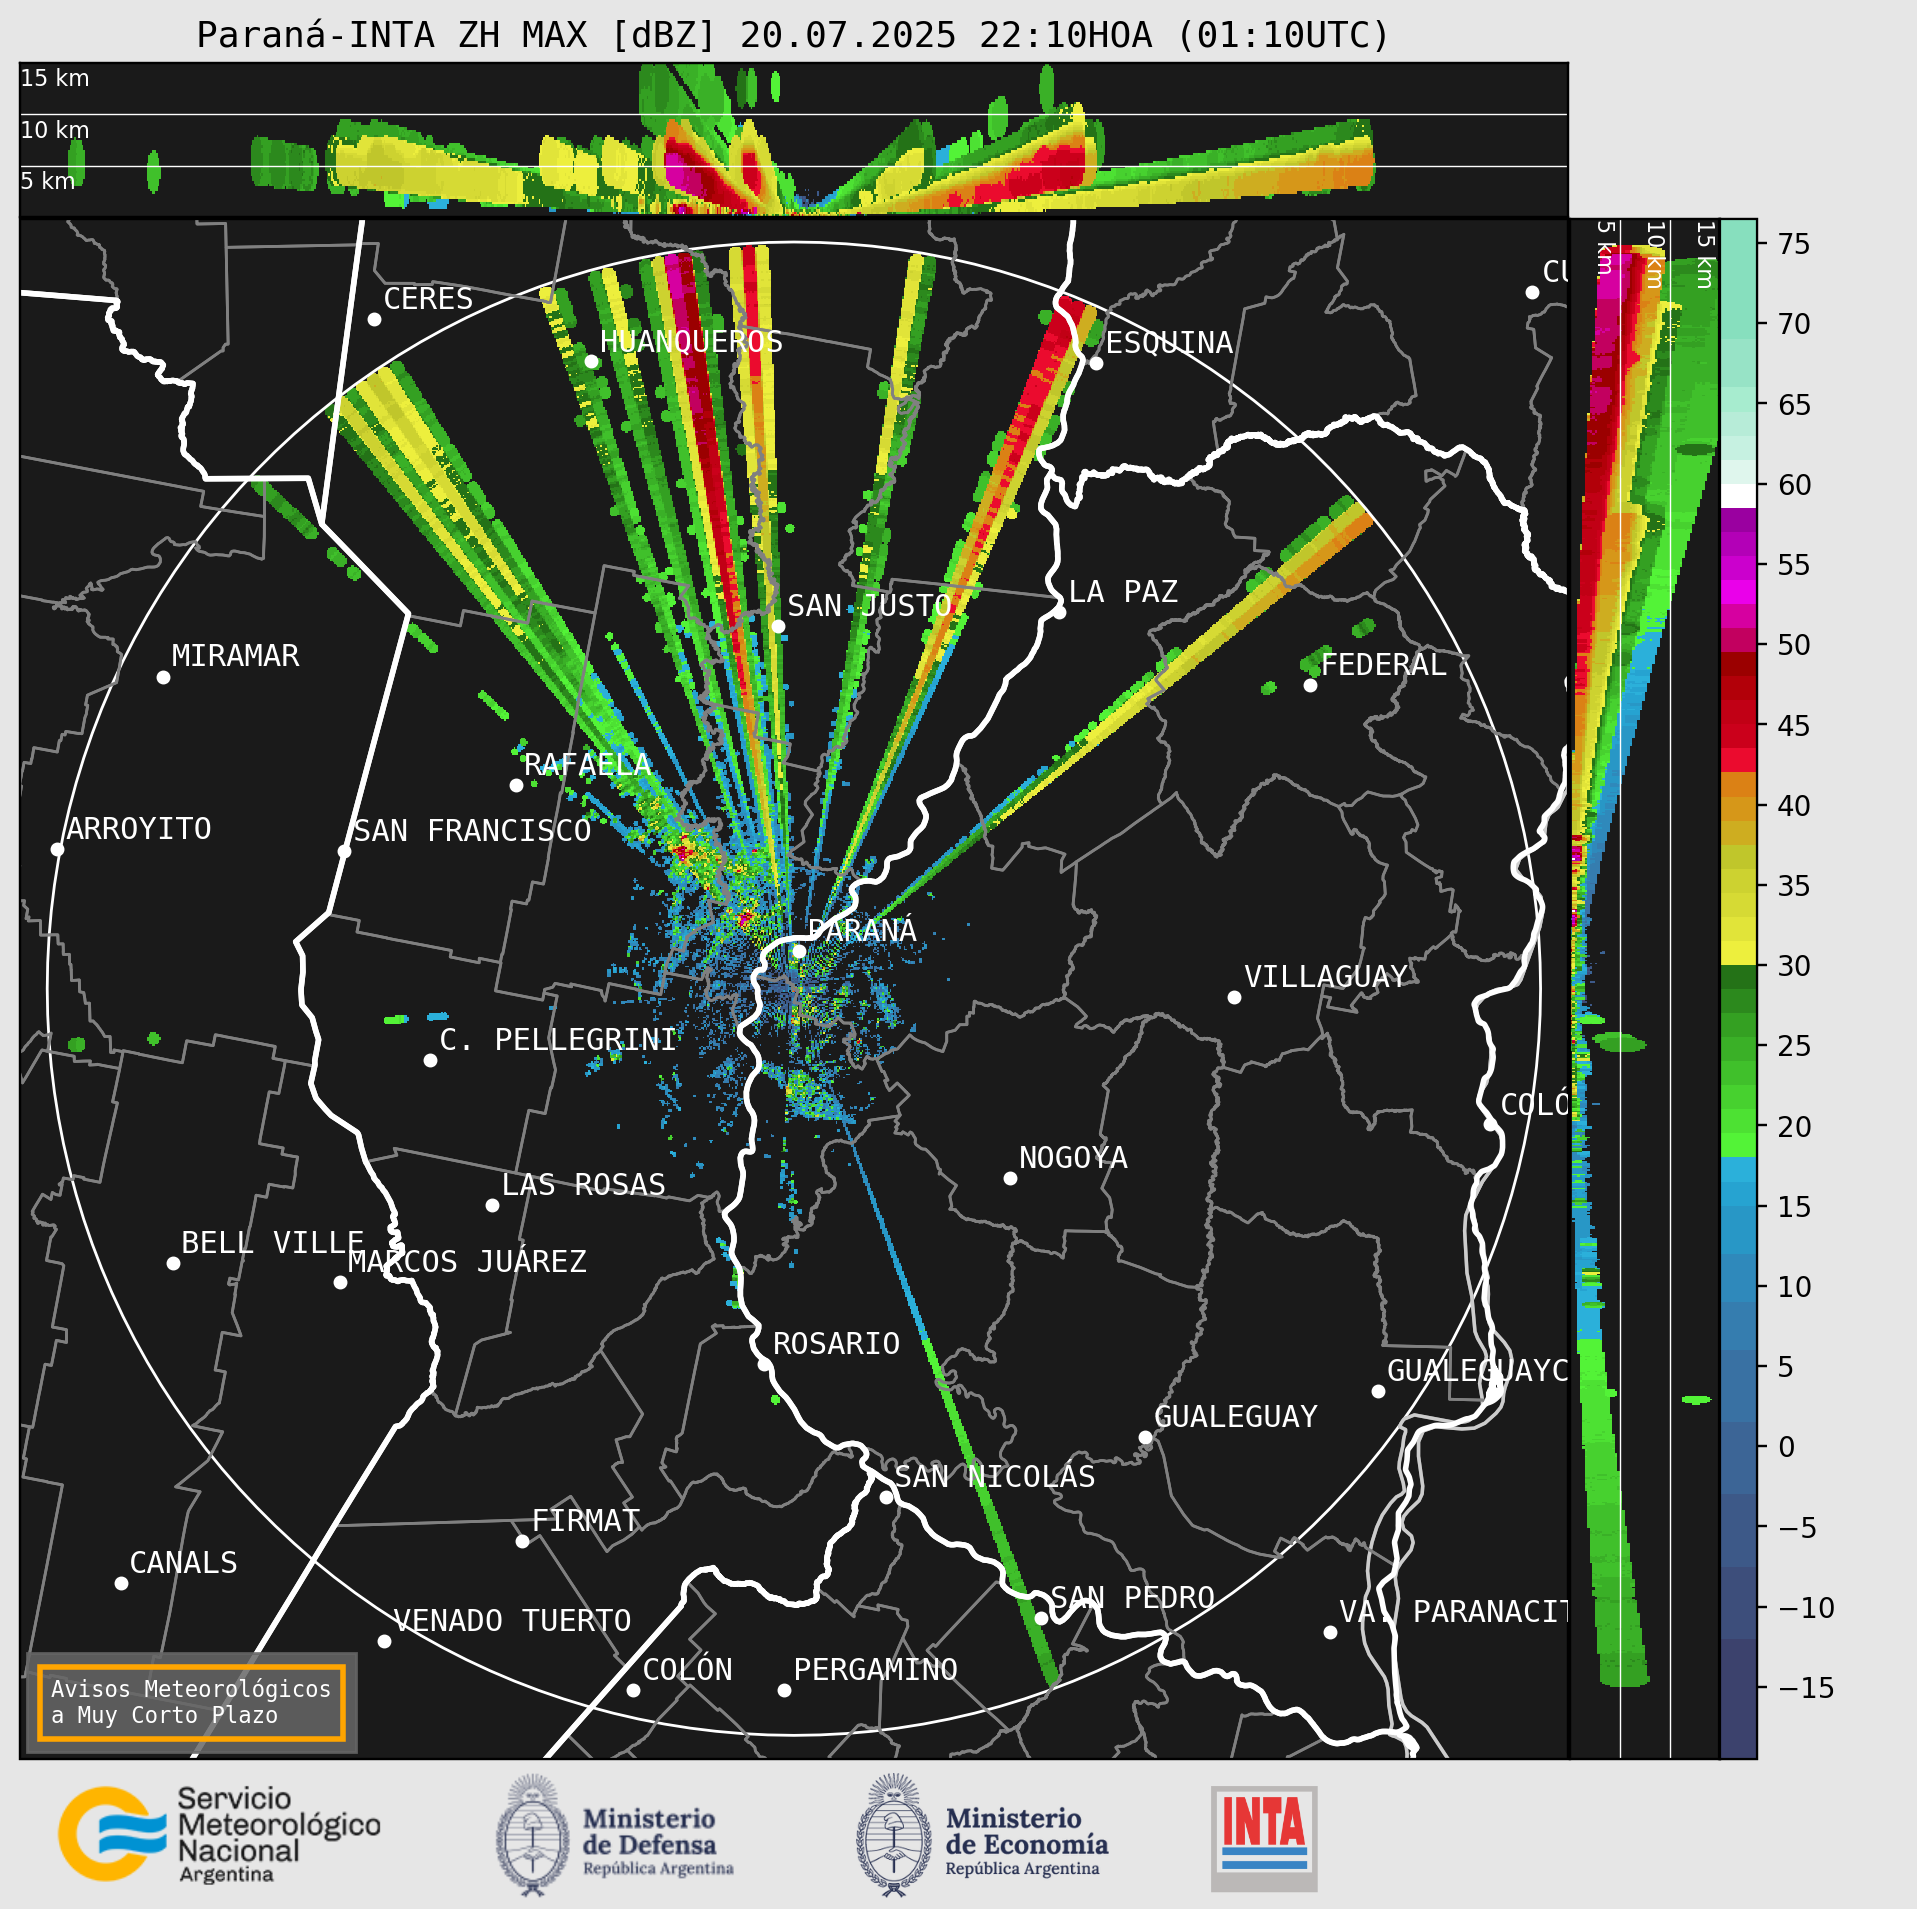The image size is (1917, 1909).
Task: Click the RAFAELA label
Action: 588,764
